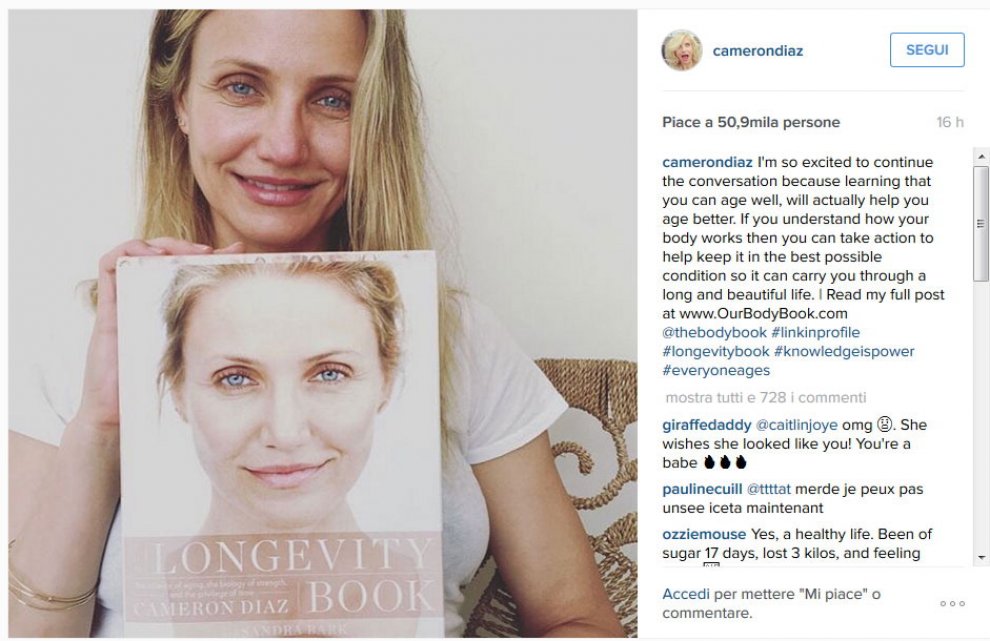Open the @caitlinjoye mention
This screenshot has width=990, height=641.
(797, 425)
